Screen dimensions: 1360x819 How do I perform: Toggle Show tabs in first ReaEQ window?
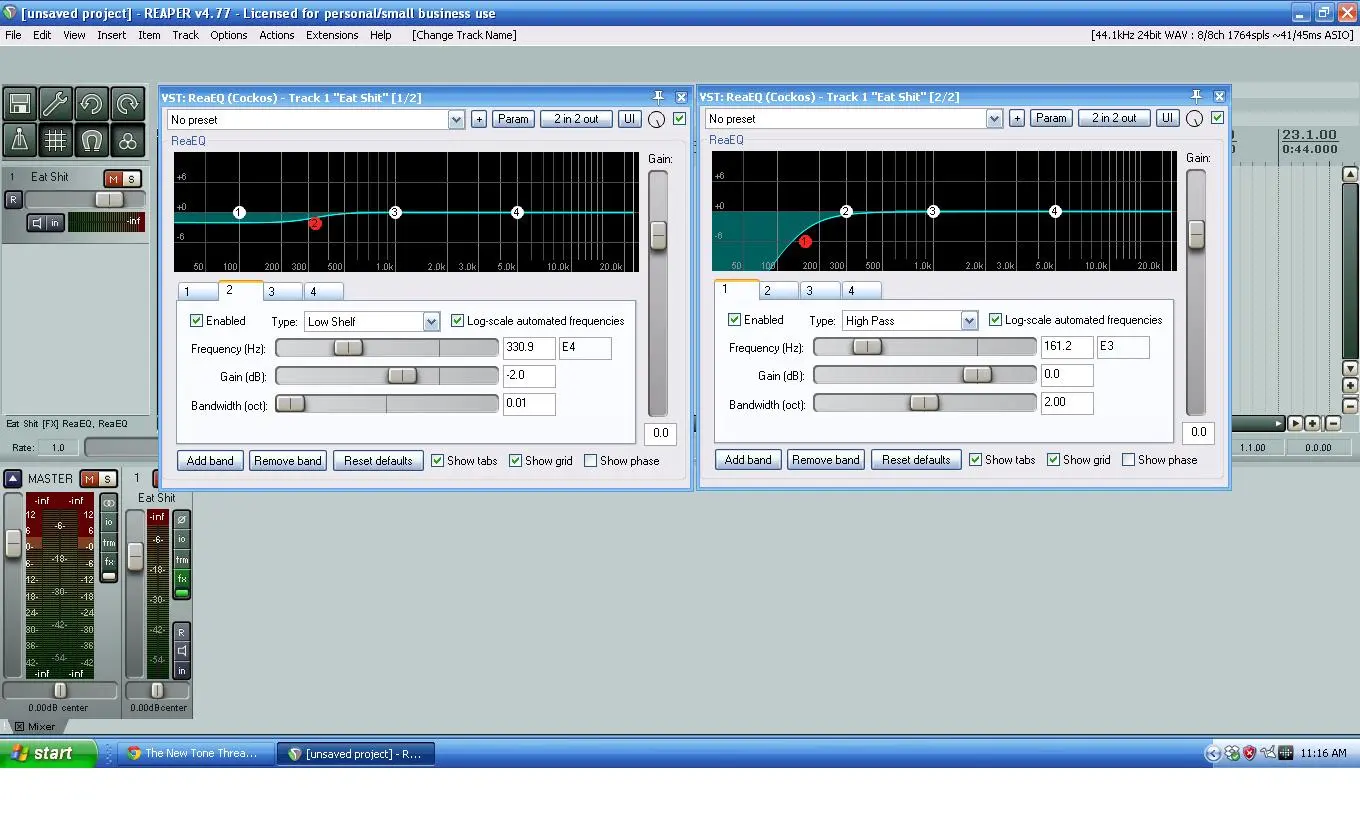coord(437,461)
